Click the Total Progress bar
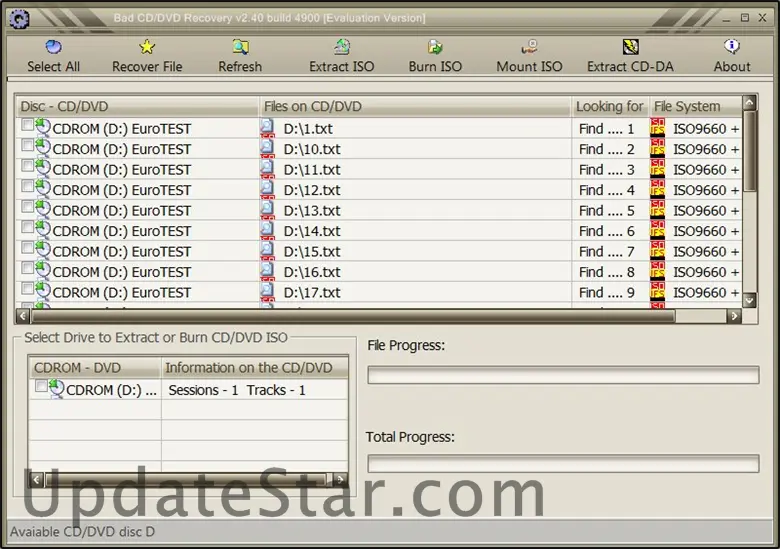780x549 pixels. [x=563, y=463]
